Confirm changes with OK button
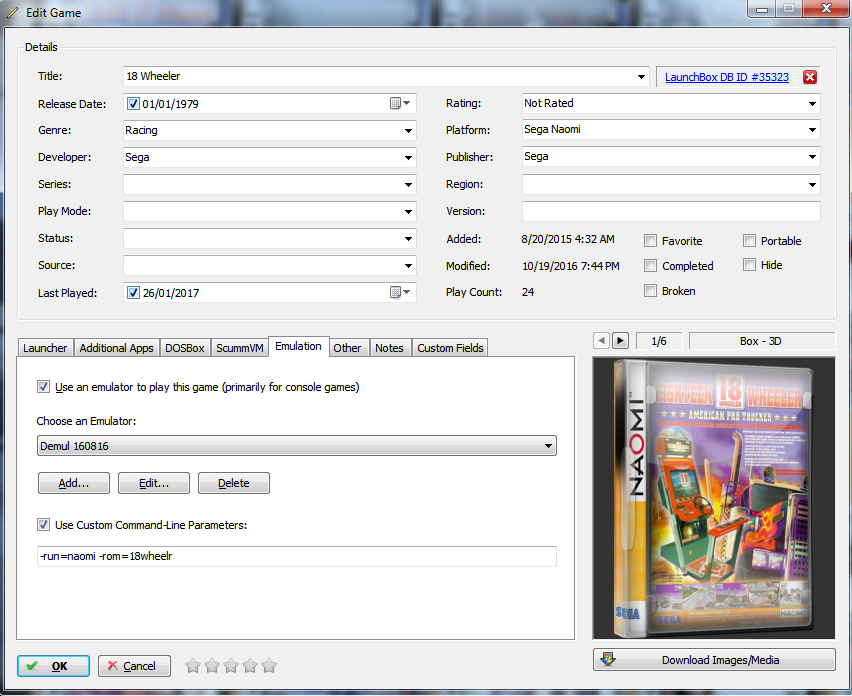The height and width of the screenshot is (696, 852). coord(53,666)
